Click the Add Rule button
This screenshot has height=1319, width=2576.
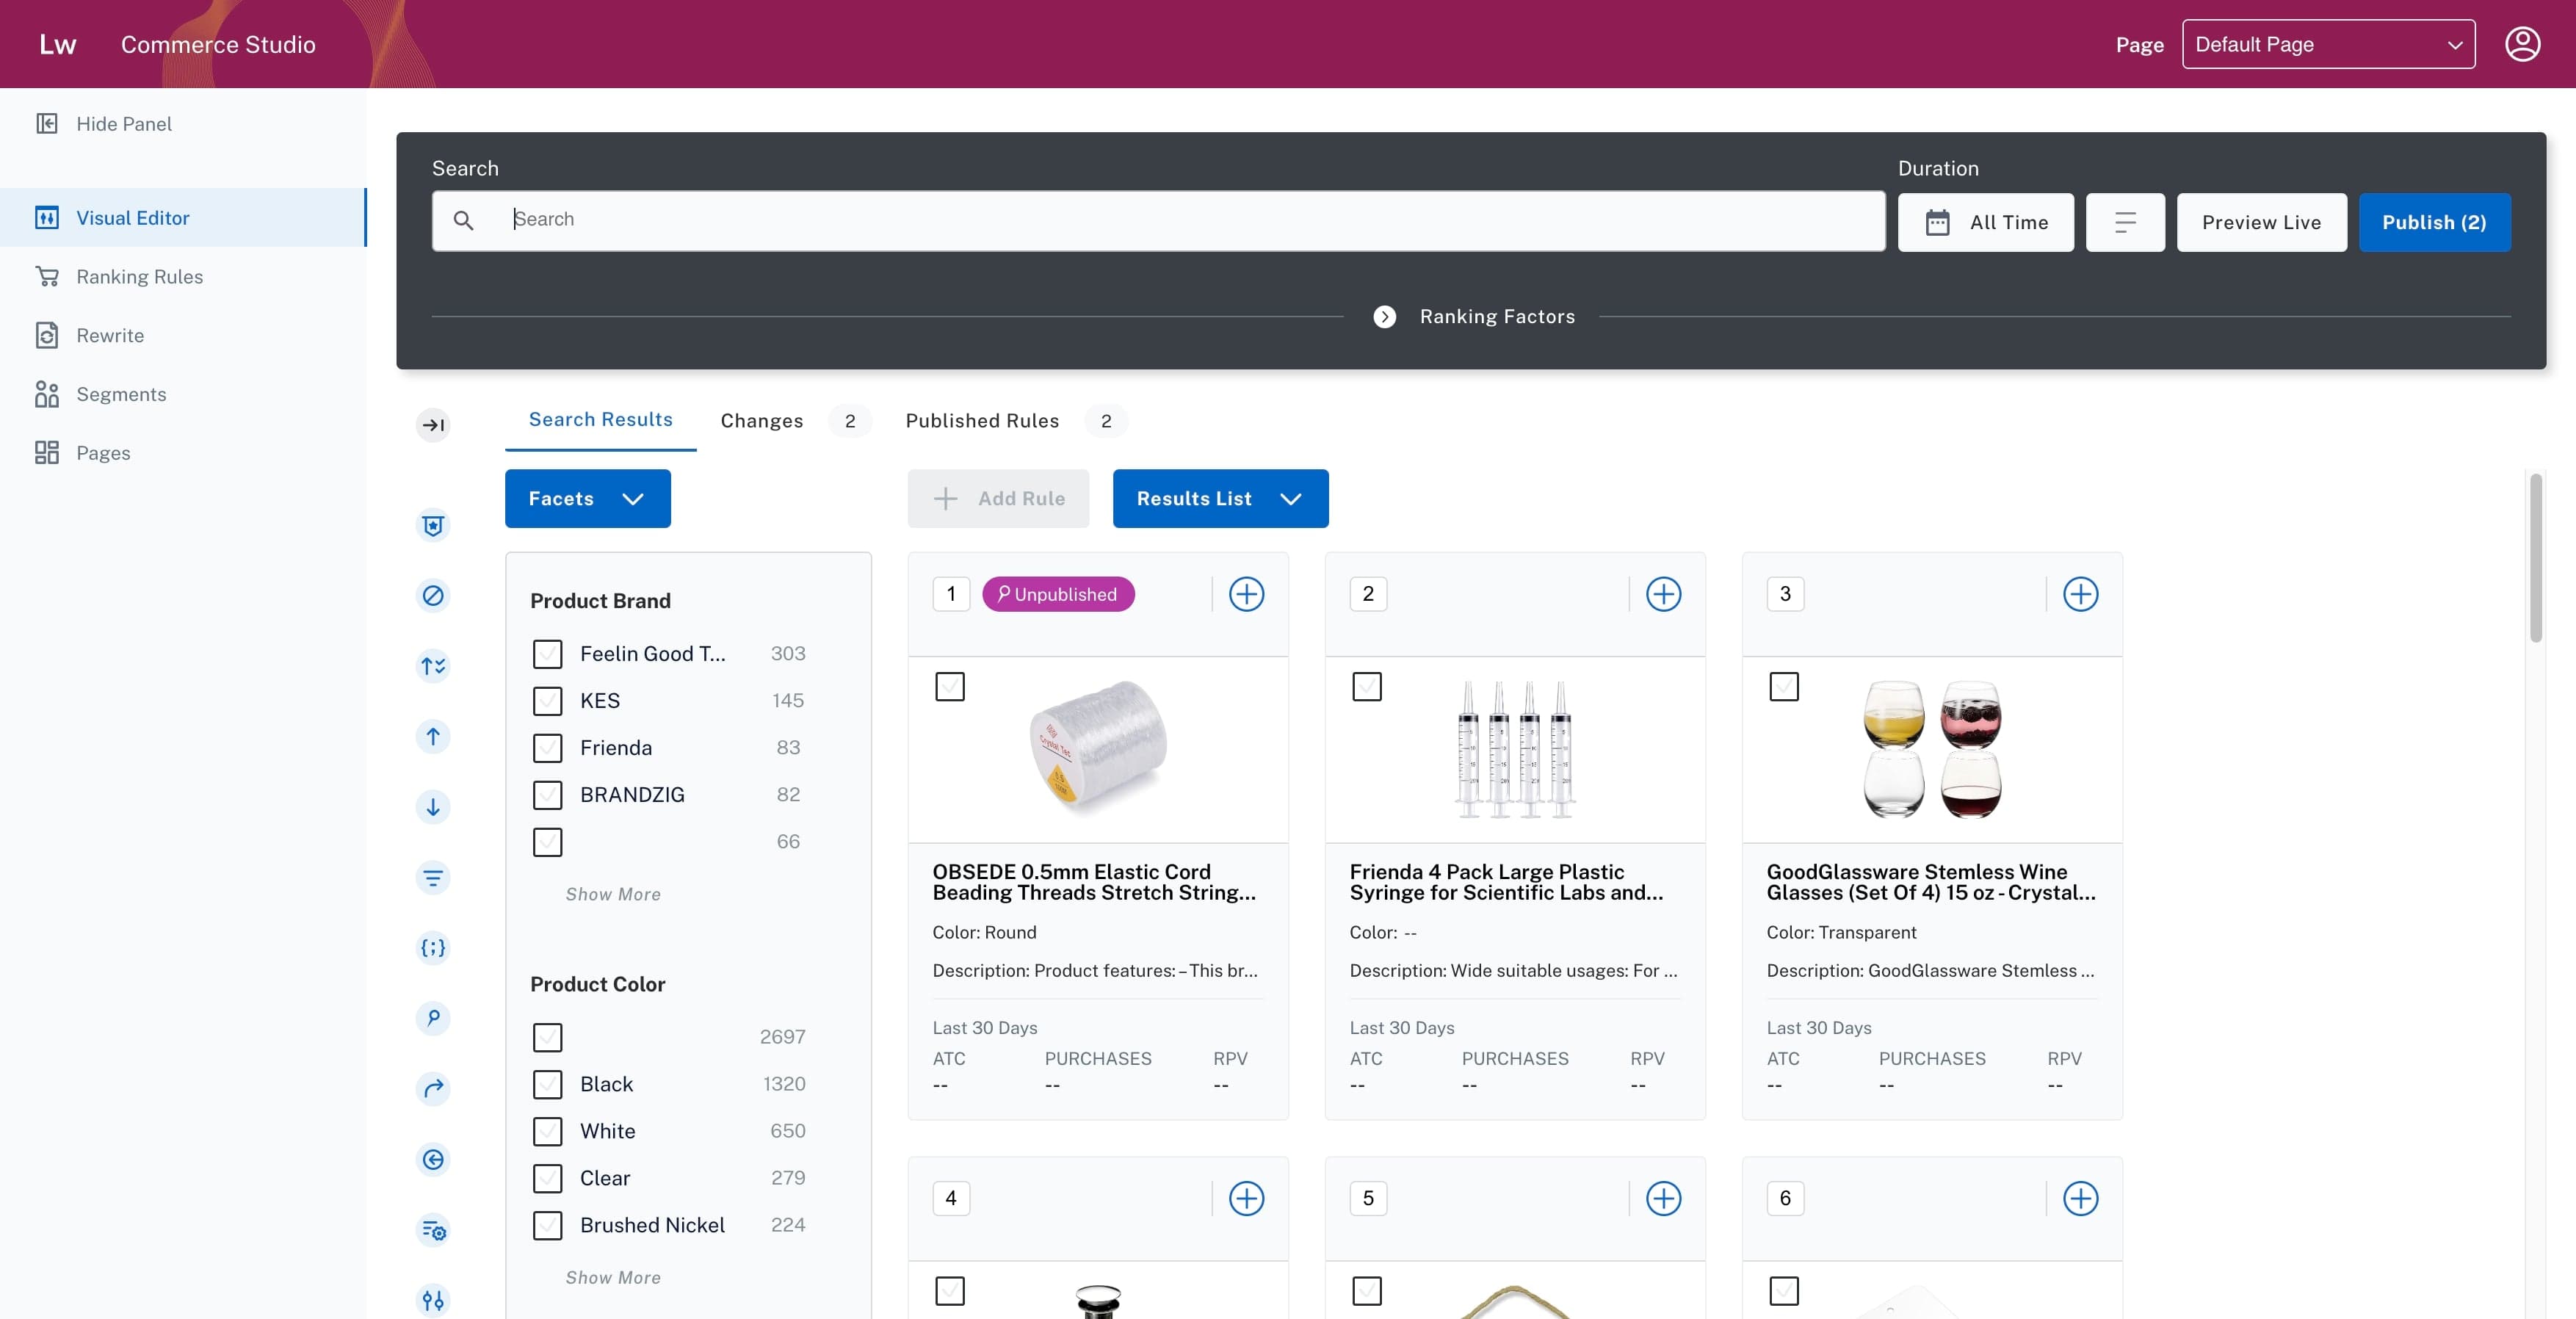[998, 498]
